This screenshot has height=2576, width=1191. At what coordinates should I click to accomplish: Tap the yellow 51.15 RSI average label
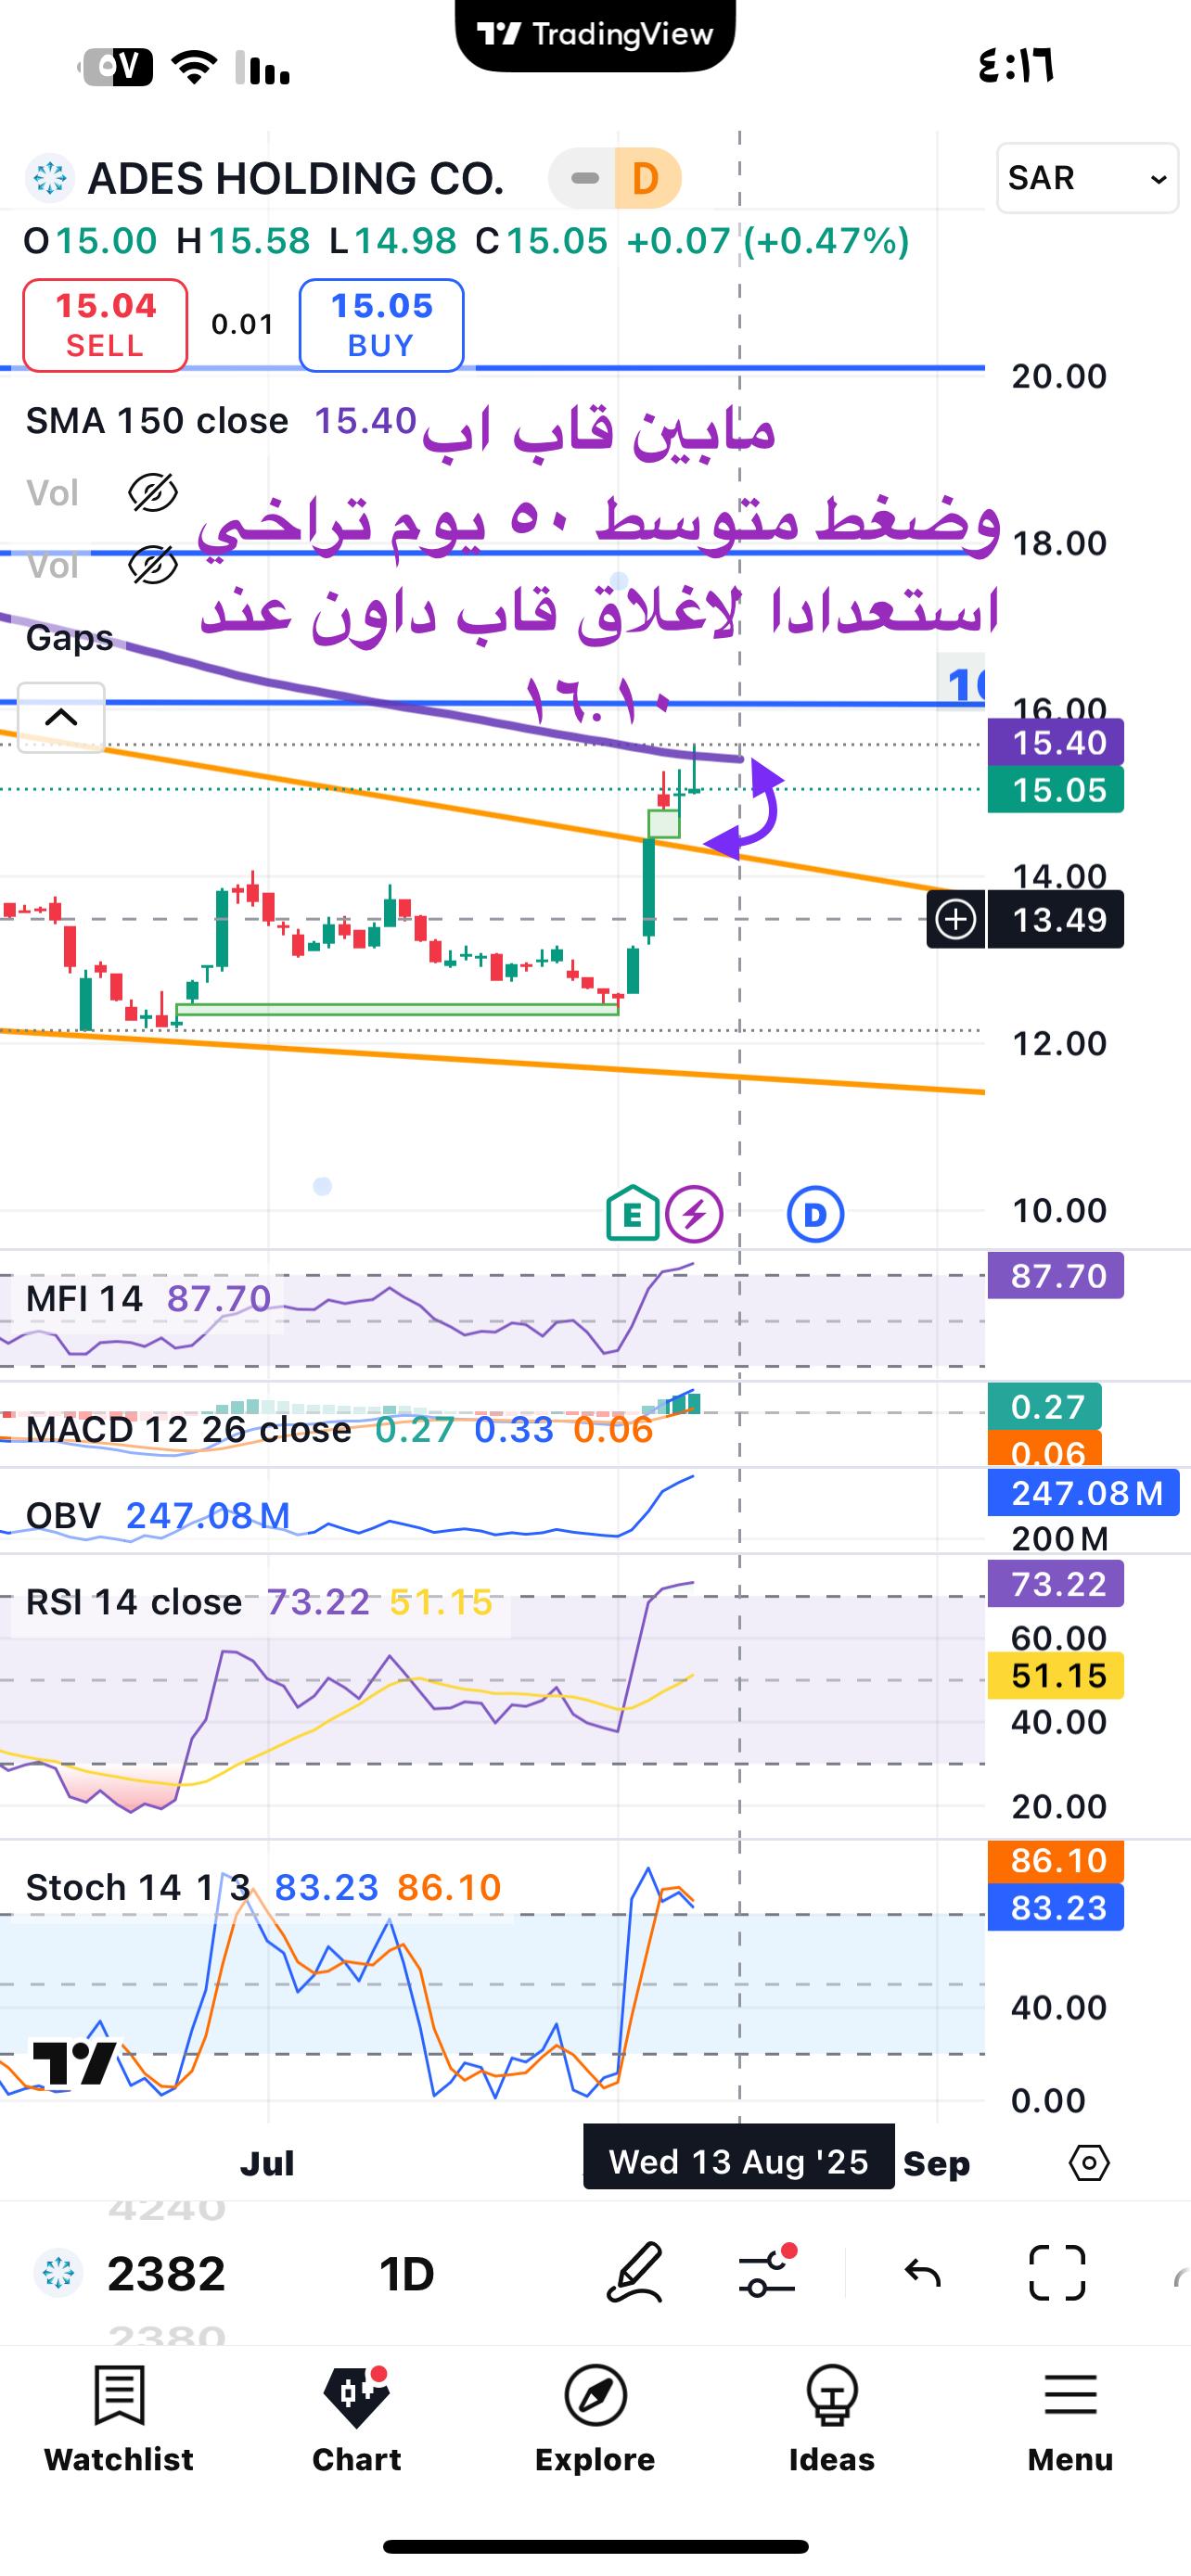1056,1676
